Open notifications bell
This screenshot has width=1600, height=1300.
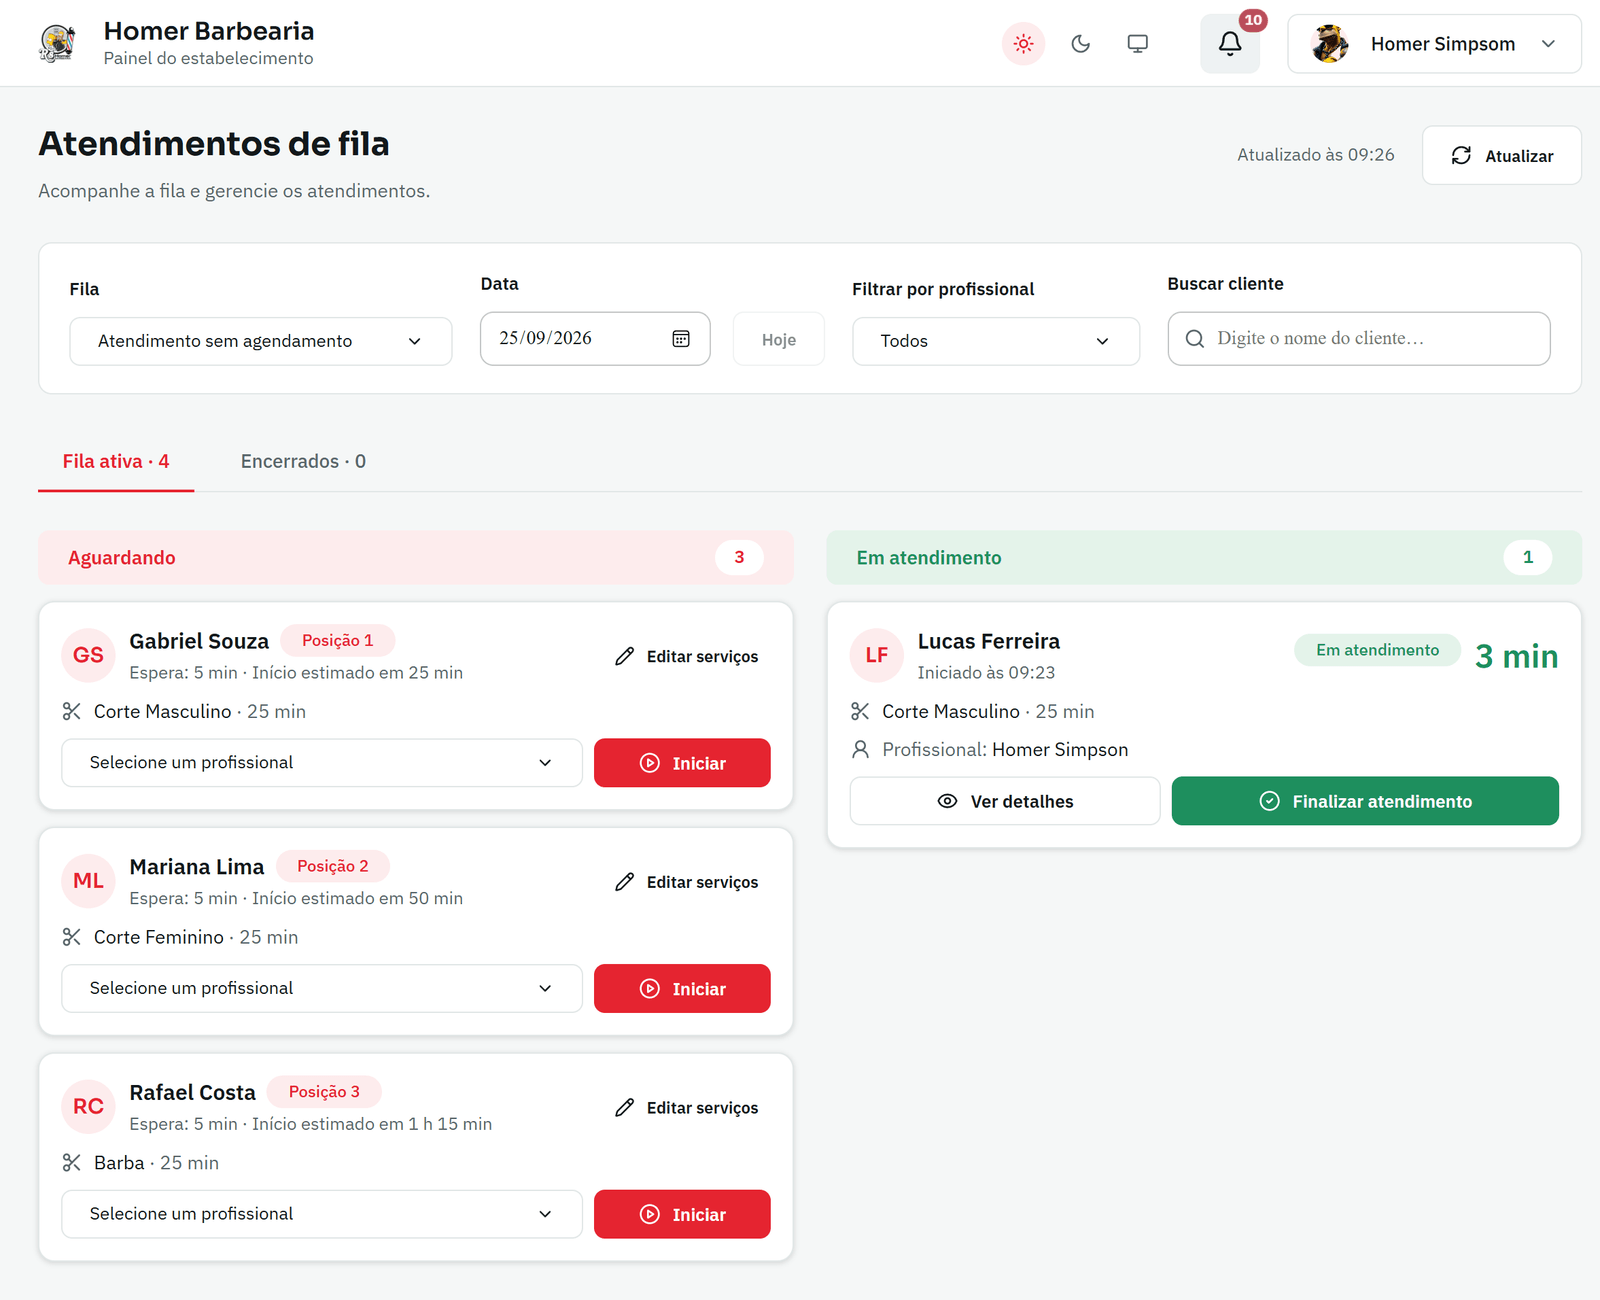pyautogui.click(x=1230, y=44)
